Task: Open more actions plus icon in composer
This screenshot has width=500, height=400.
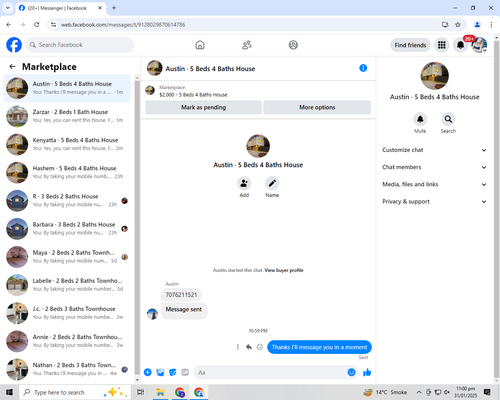Action: (148, 372)
